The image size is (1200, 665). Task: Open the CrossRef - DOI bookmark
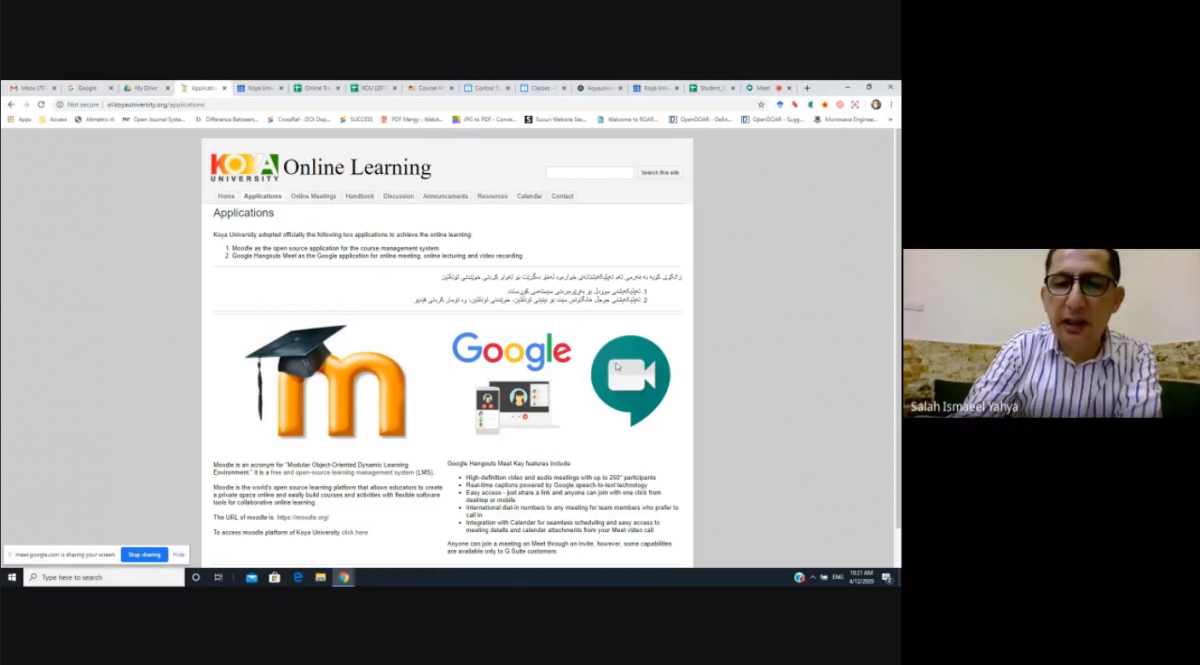pos(299,119)
